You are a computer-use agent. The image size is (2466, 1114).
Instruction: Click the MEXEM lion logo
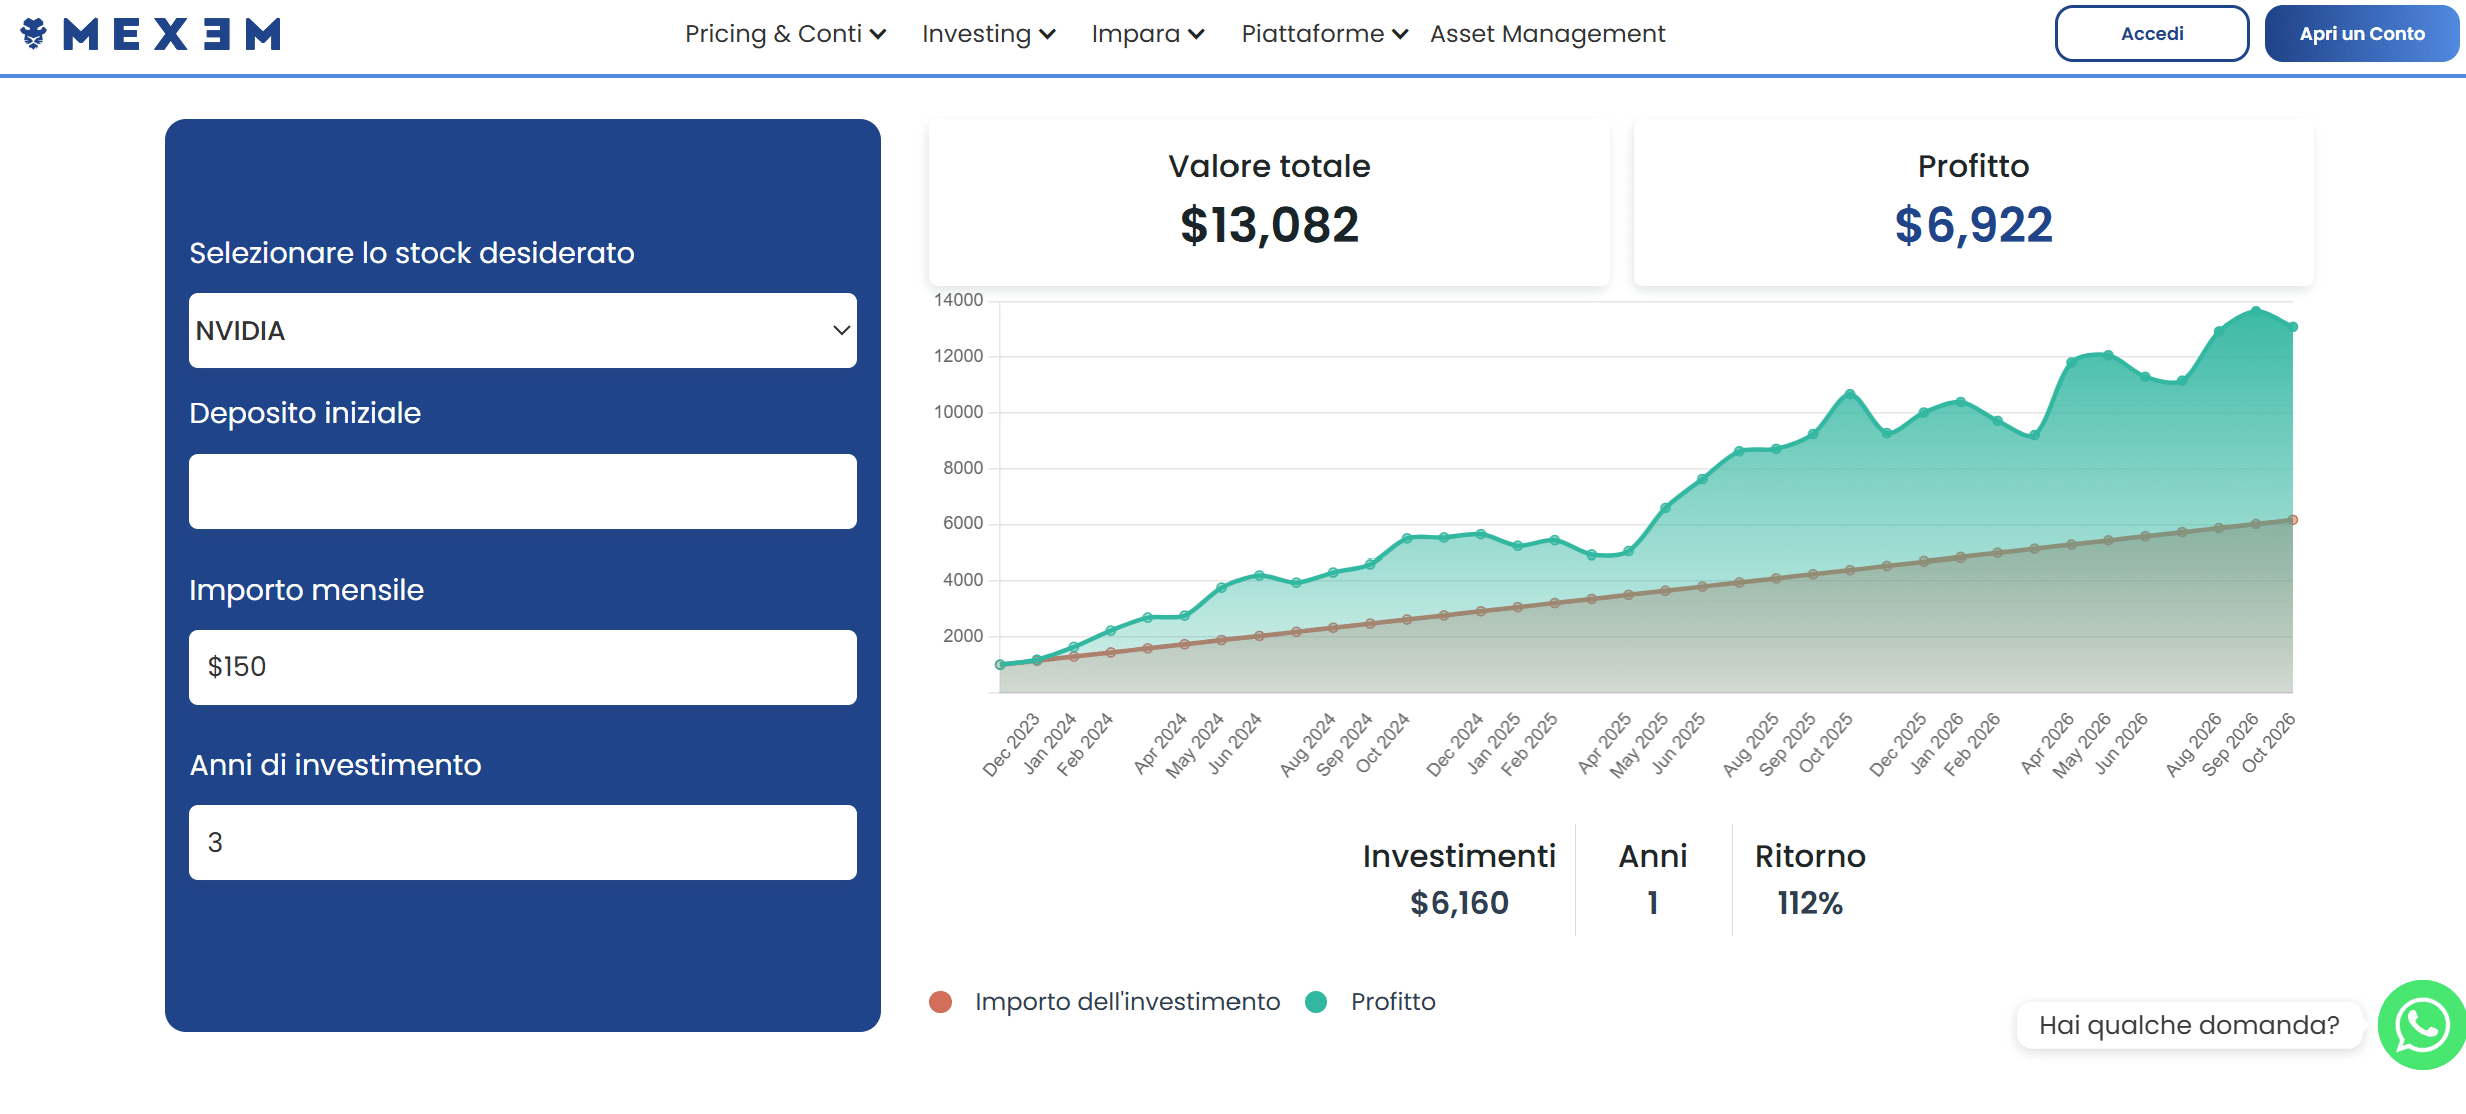tap(150, 33)
